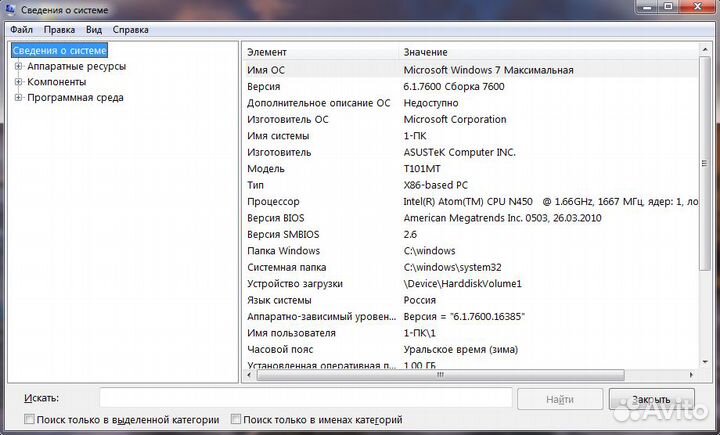Click value 6.1.7600 Сборка 7600
This screenshot has width=720, height=435.
click(454, 86)
